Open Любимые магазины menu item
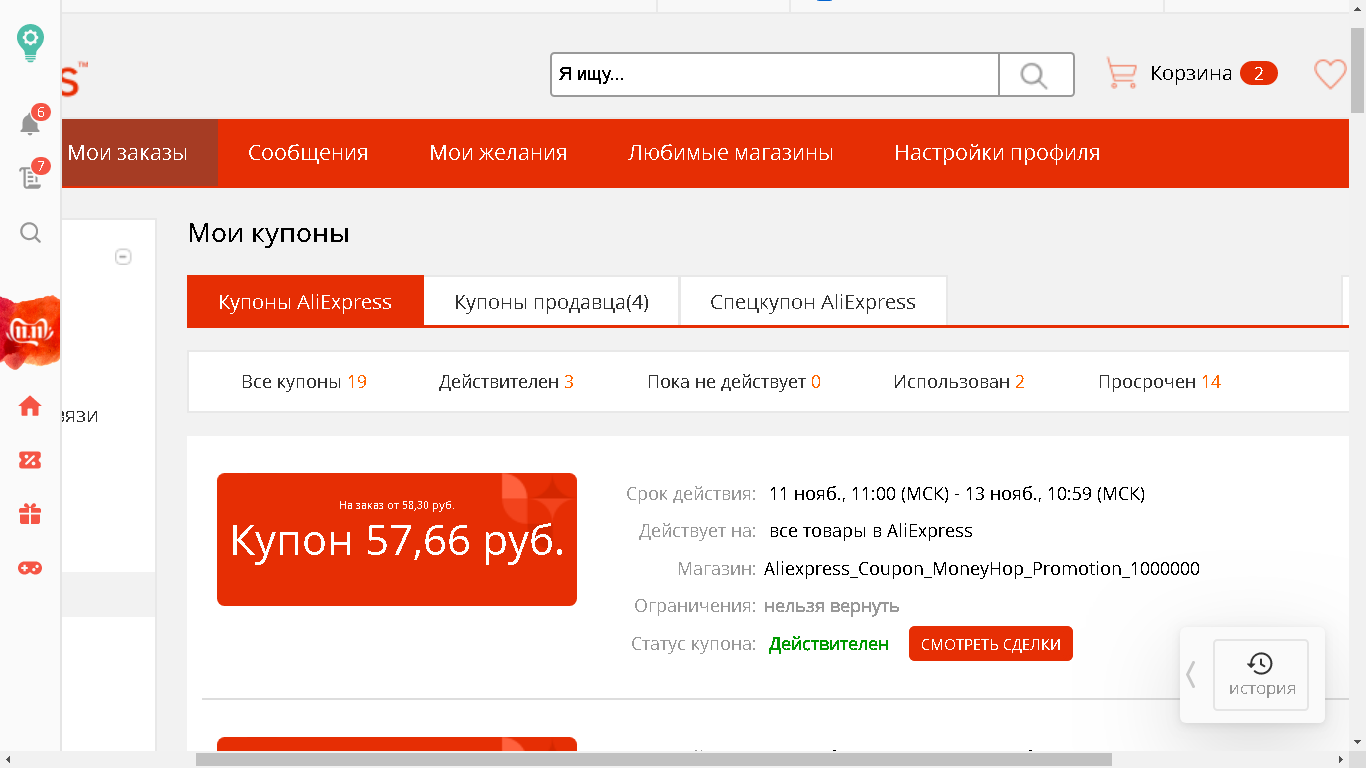Screen dimensions: 1366x768 point(731,153)
